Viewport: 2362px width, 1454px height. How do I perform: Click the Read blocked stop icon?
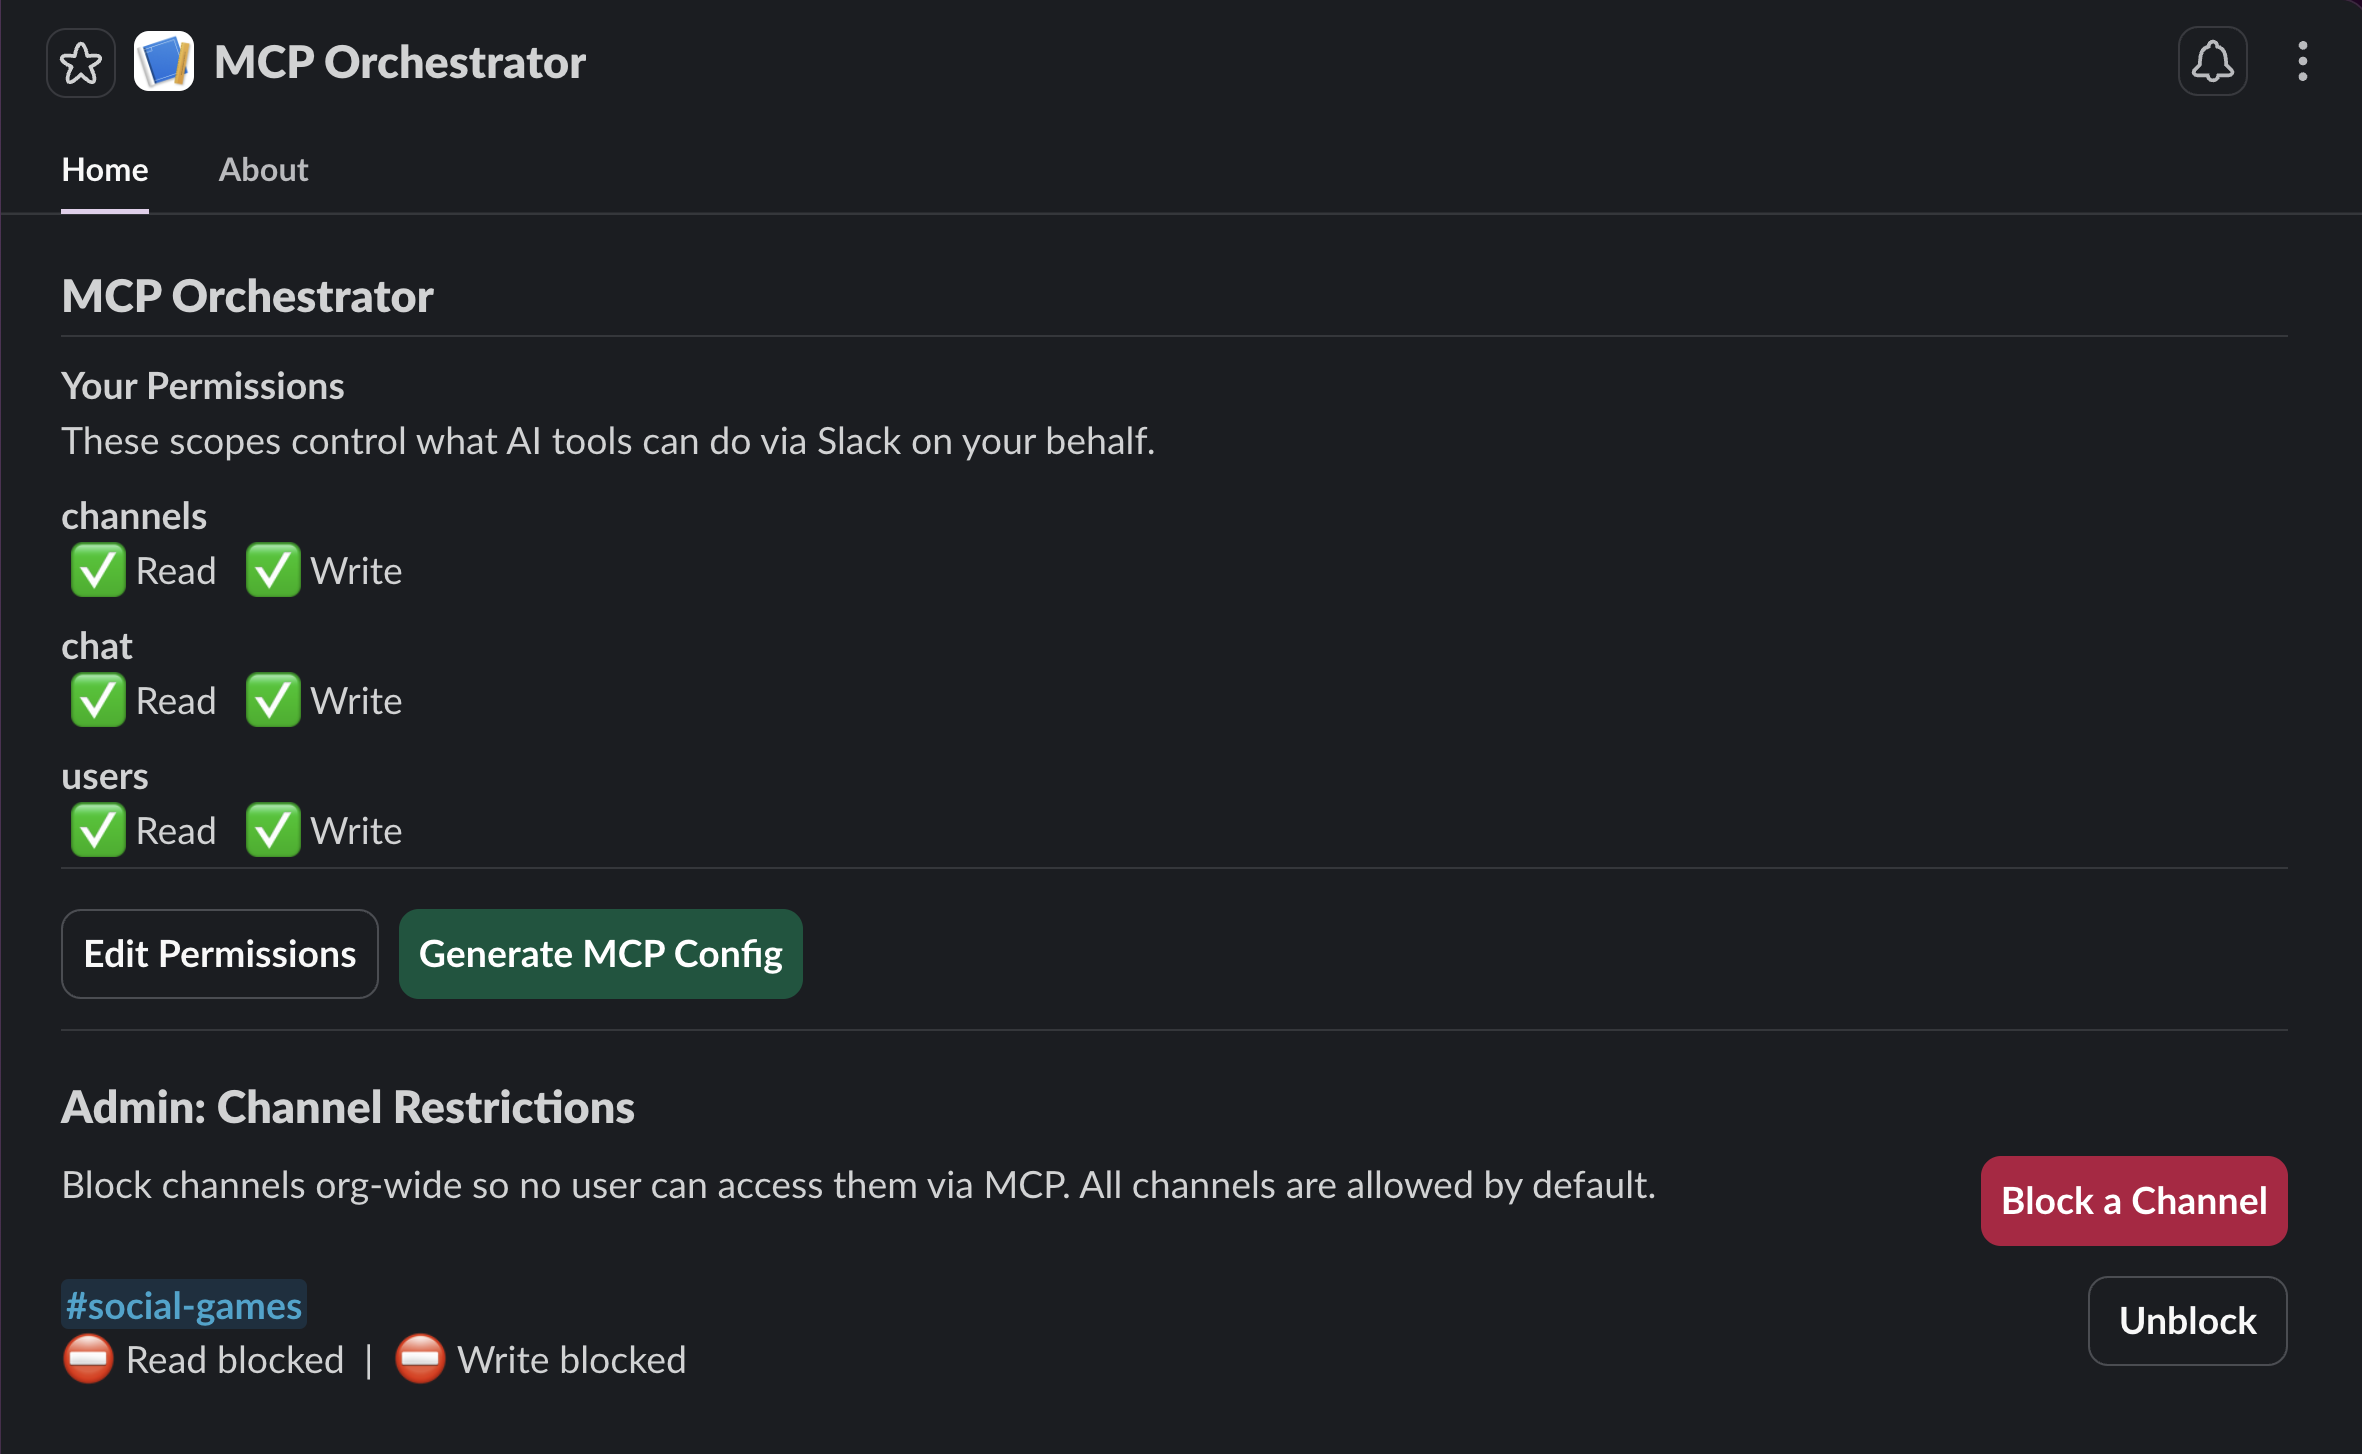coord(88,1359)
